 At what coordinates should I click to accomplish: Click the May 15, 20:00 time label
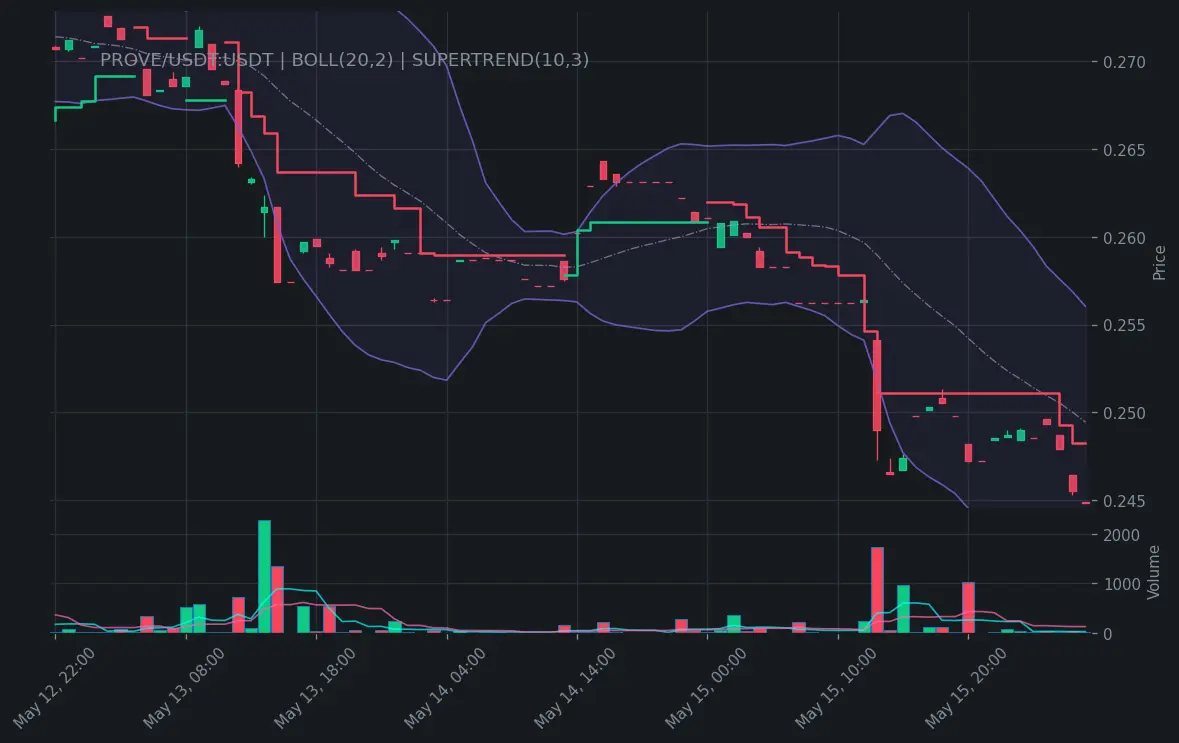(966, 688)
